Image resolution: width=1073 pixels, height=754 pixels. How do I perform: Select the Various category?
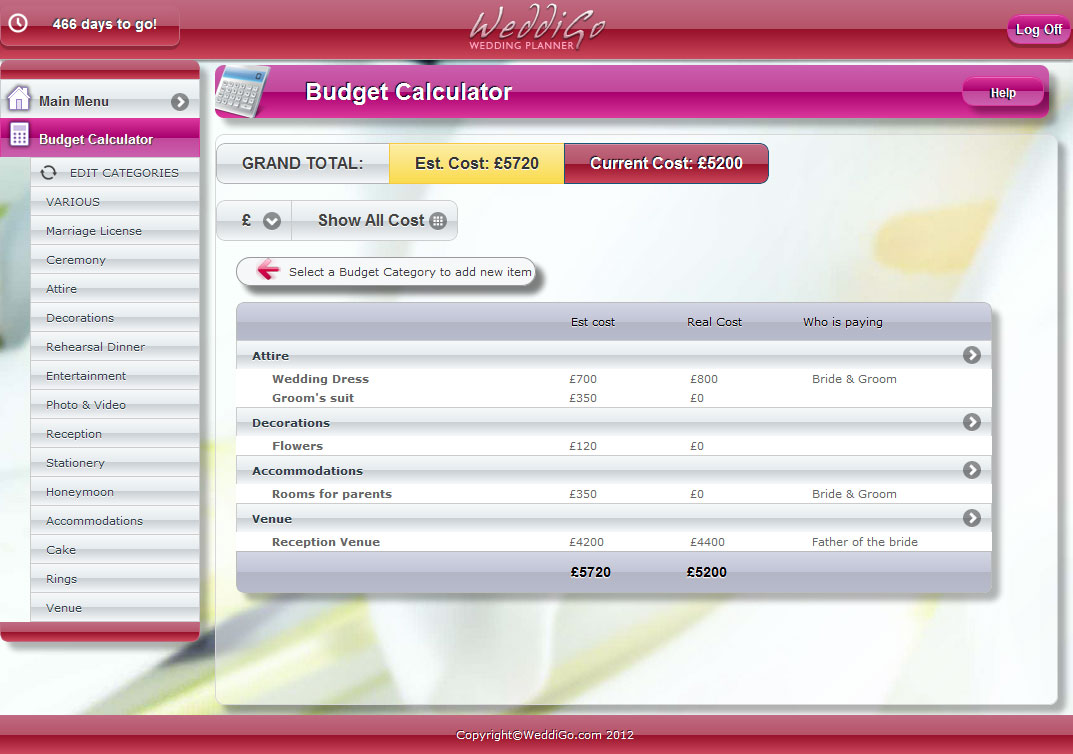pos(115,202)
